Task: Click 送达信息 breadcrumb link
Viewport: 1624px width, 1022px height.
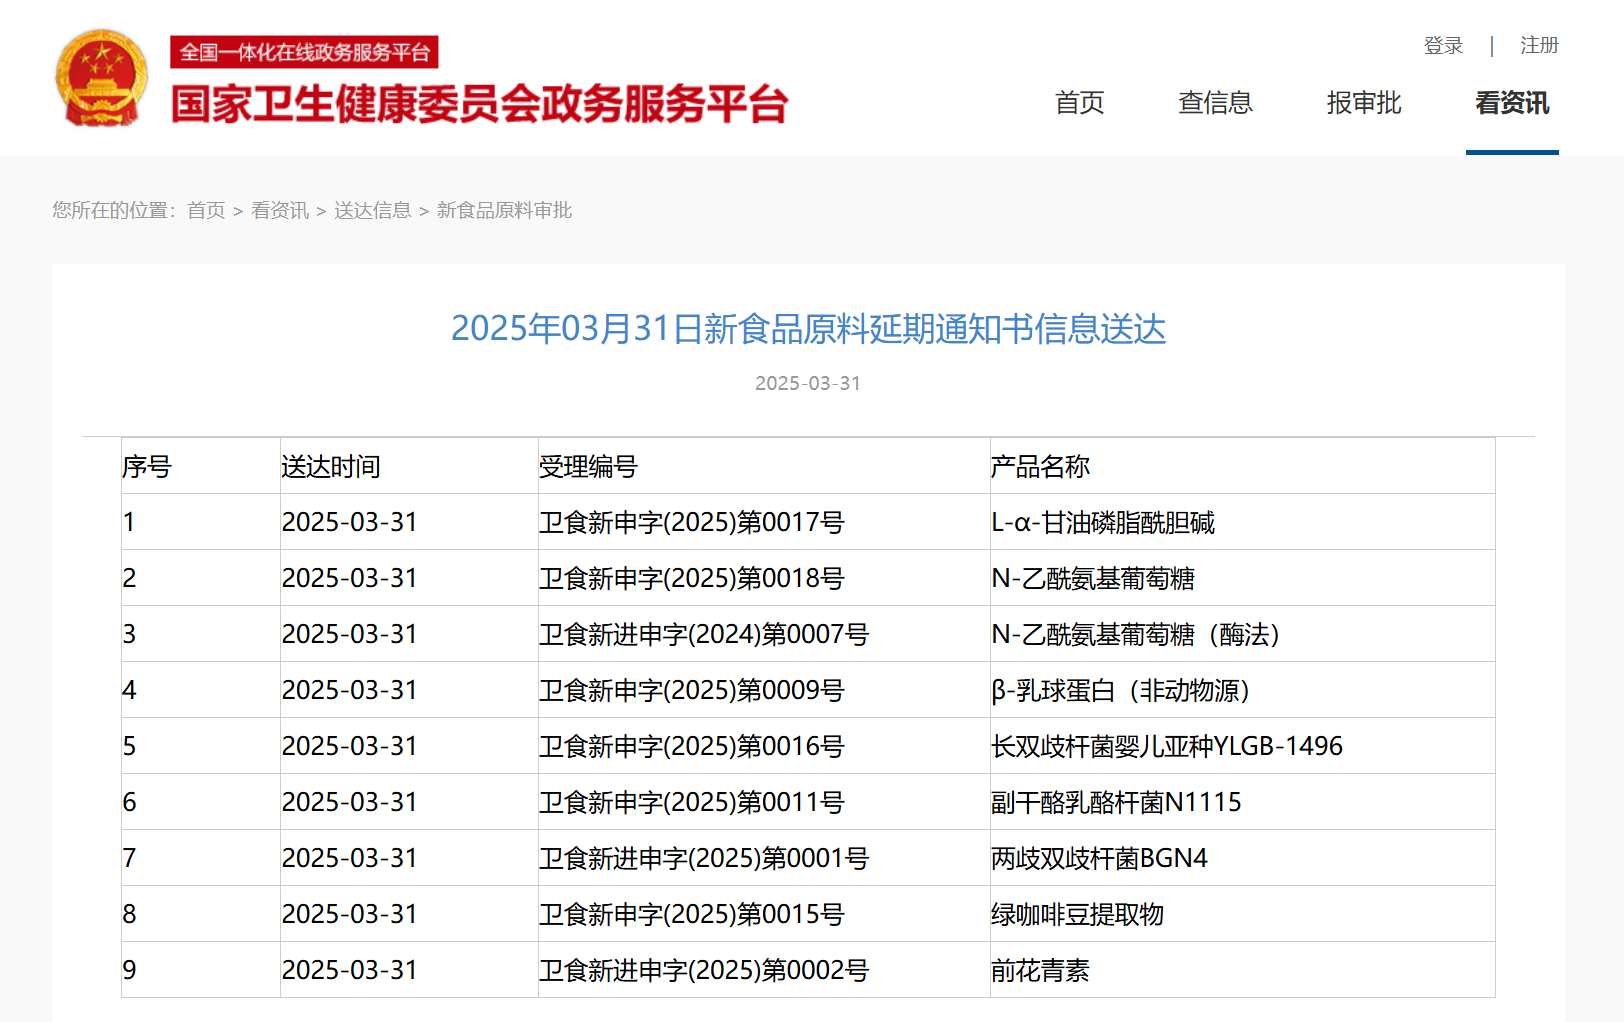Action: [x=372, y=210]
